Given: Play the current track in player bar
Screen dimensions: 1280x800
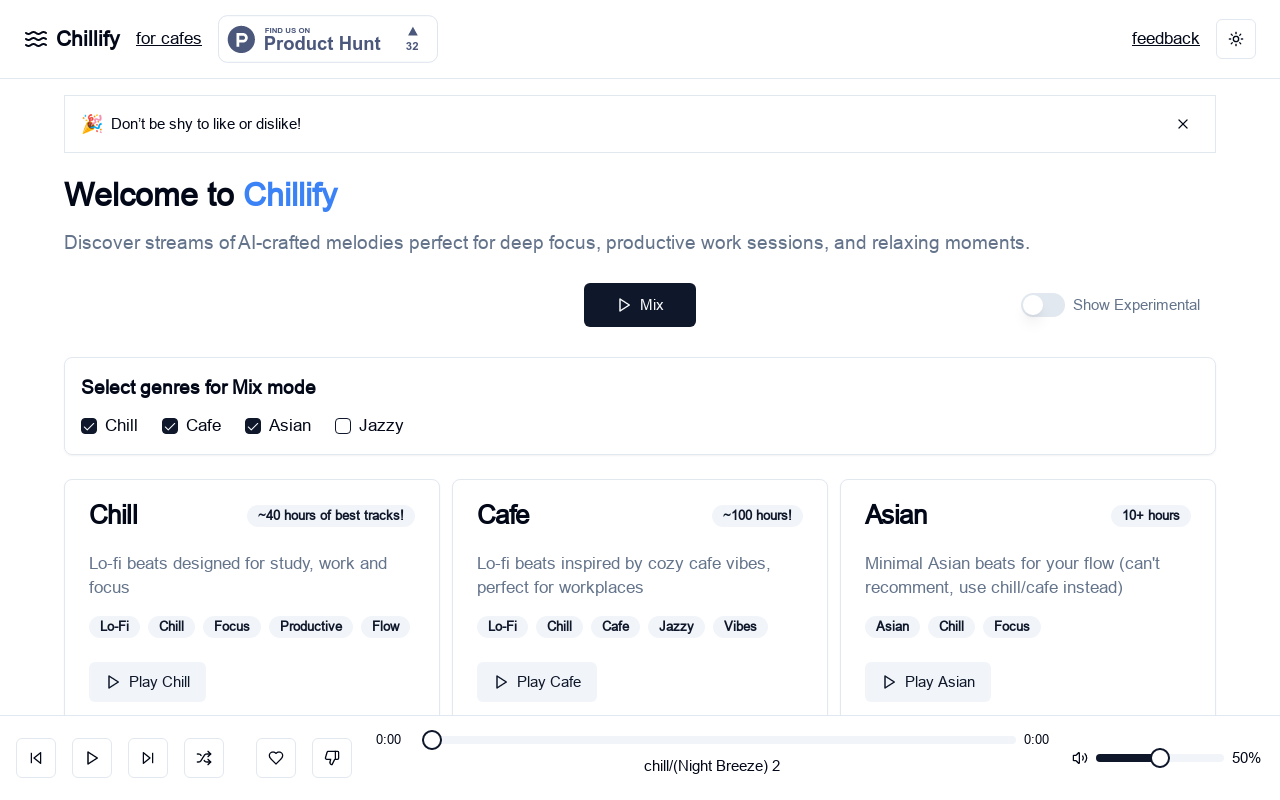Looking at the screenshot, I should pyautogui.click(x=92, y=758).
